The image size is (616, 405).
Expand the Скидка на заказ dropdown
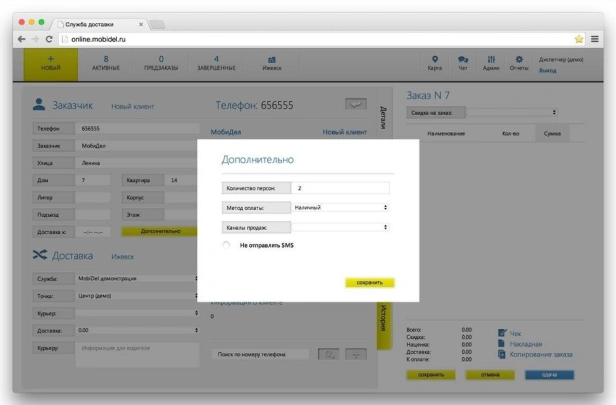pyautogui.click(x=482, y=111)
